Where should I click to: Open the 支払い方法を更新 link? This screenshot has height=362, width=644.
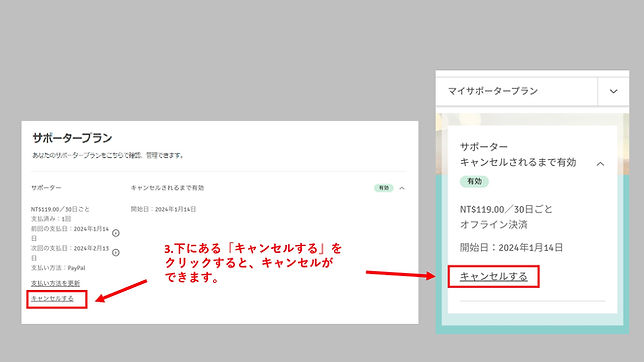pyautogui.click(x=55, y=284)
